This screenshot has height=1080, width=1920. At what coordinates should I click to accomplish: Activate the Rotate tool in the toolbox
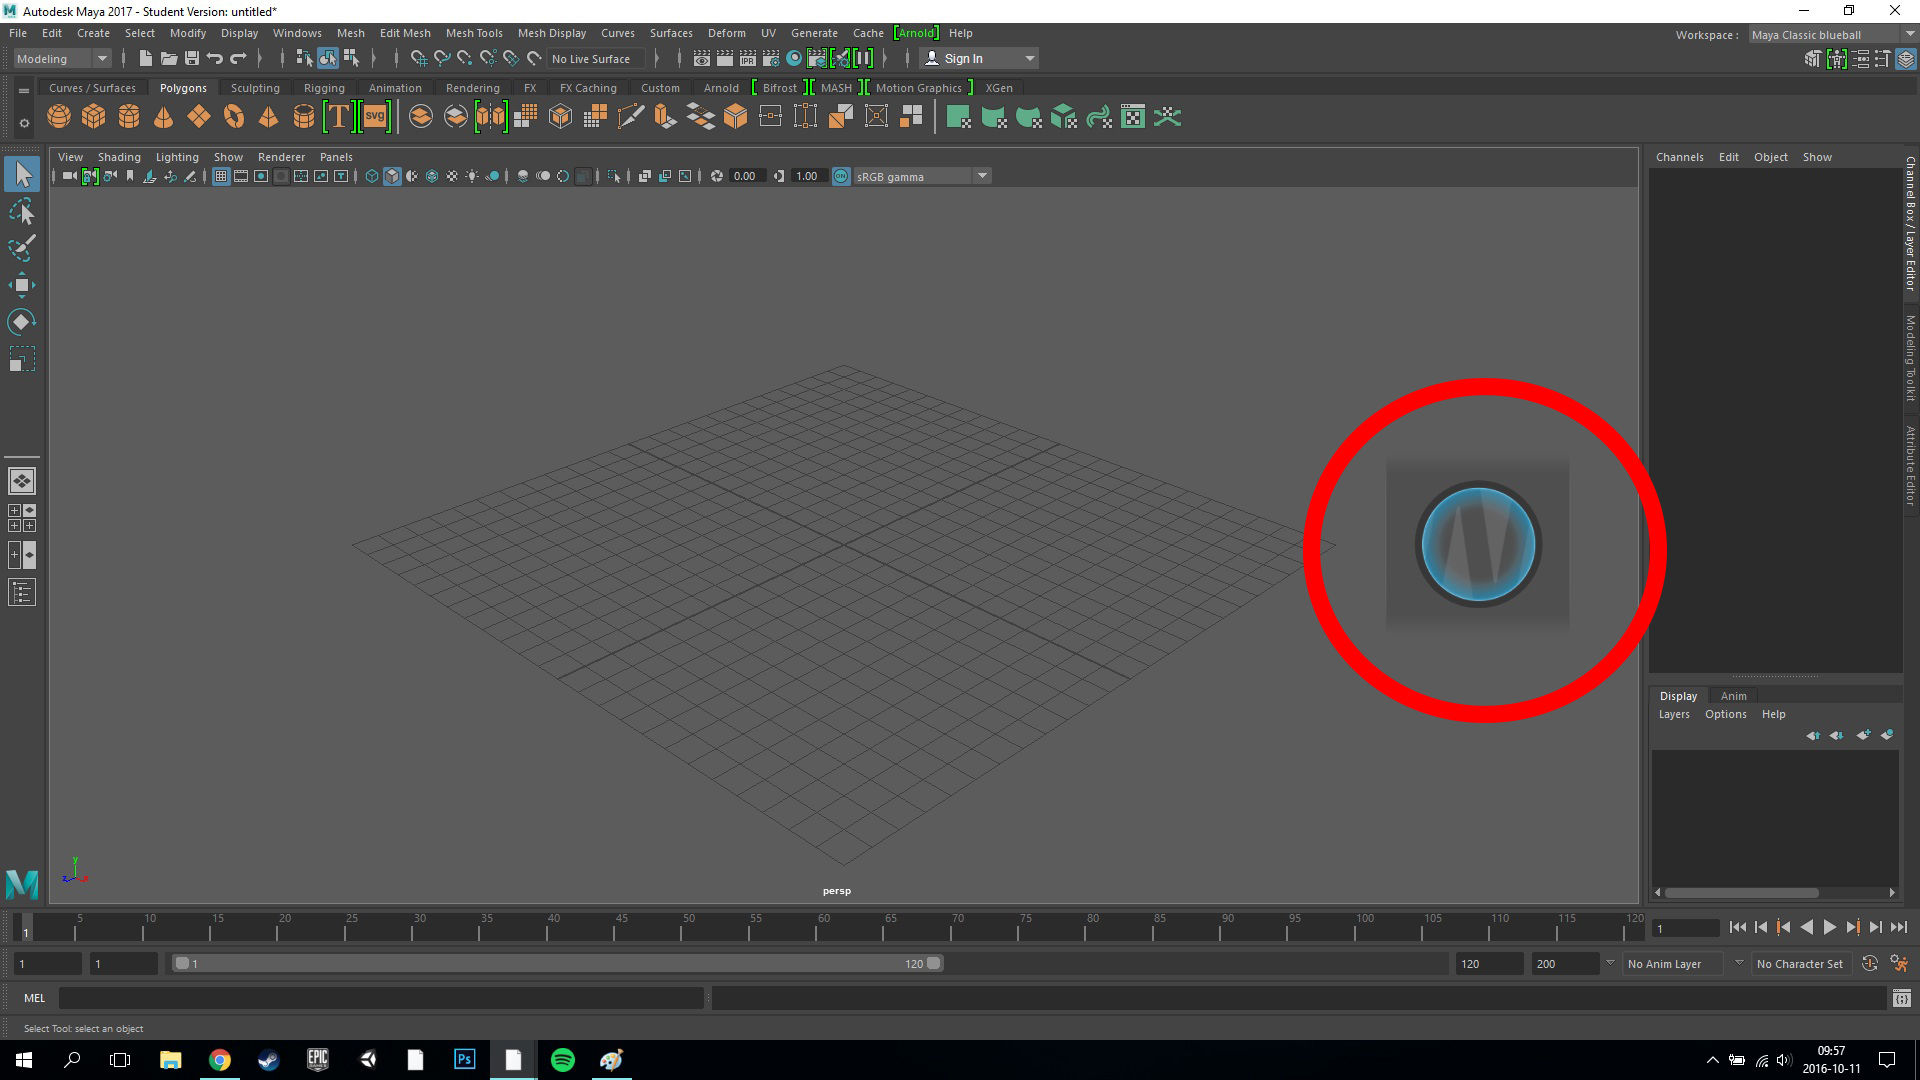coord(21,322)
